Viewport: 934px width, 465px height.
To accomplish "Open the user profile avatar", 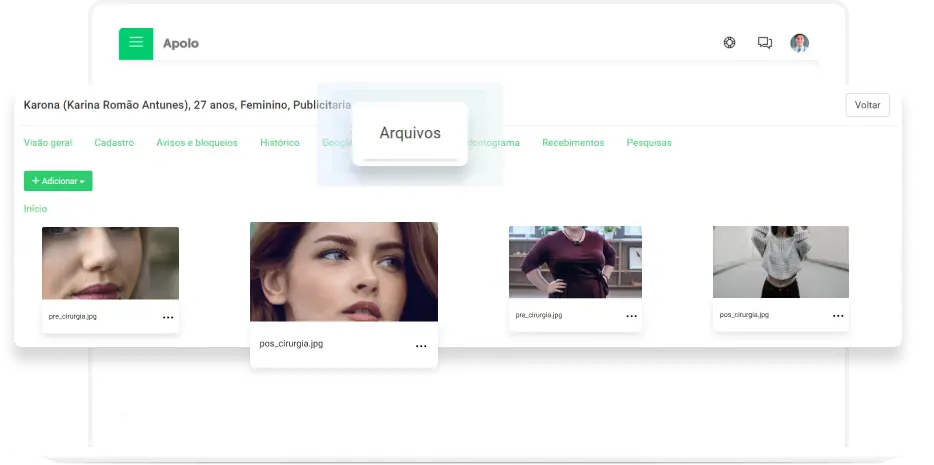I will point(799,43).
